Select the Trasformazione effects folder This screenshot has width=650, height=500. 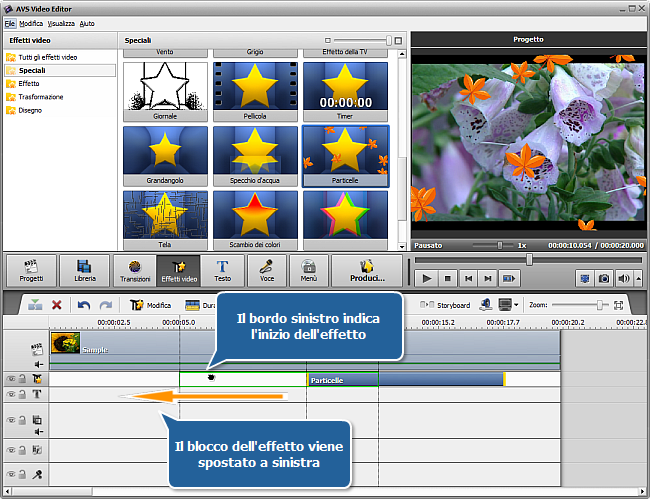coord(41,97)
